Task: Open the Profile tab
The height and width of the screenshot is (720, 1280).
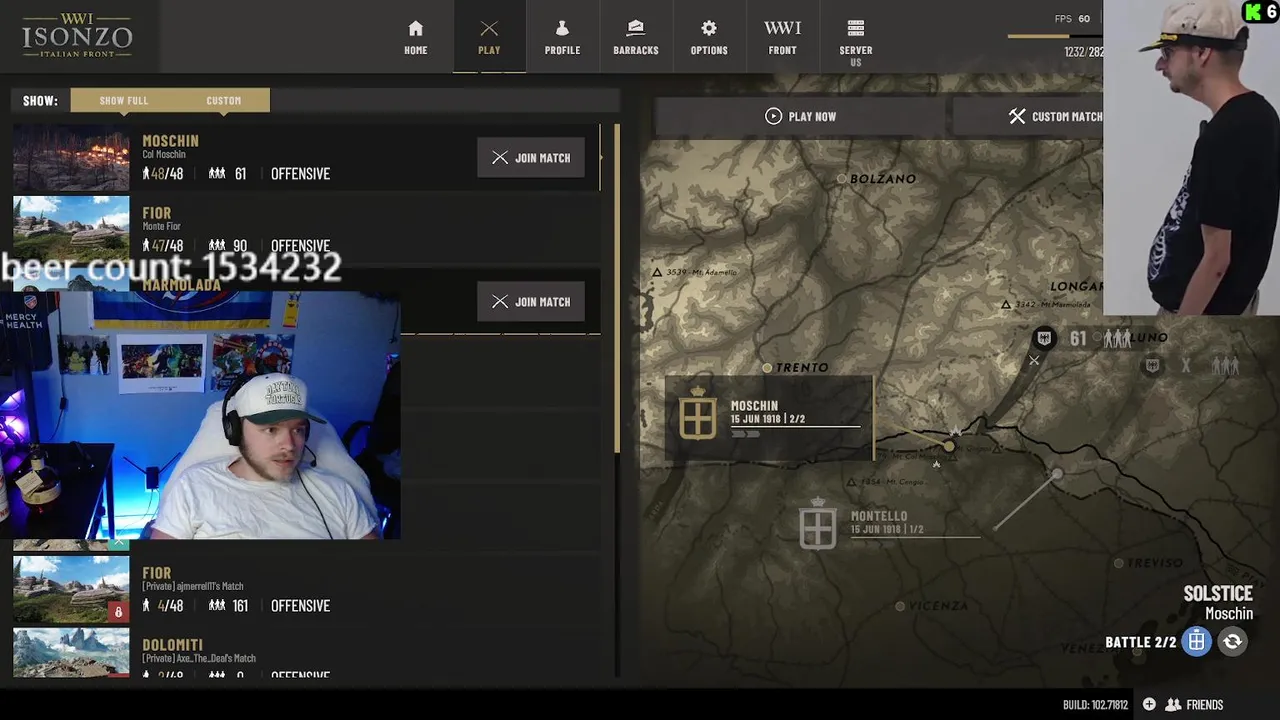Action: point(562,37)
